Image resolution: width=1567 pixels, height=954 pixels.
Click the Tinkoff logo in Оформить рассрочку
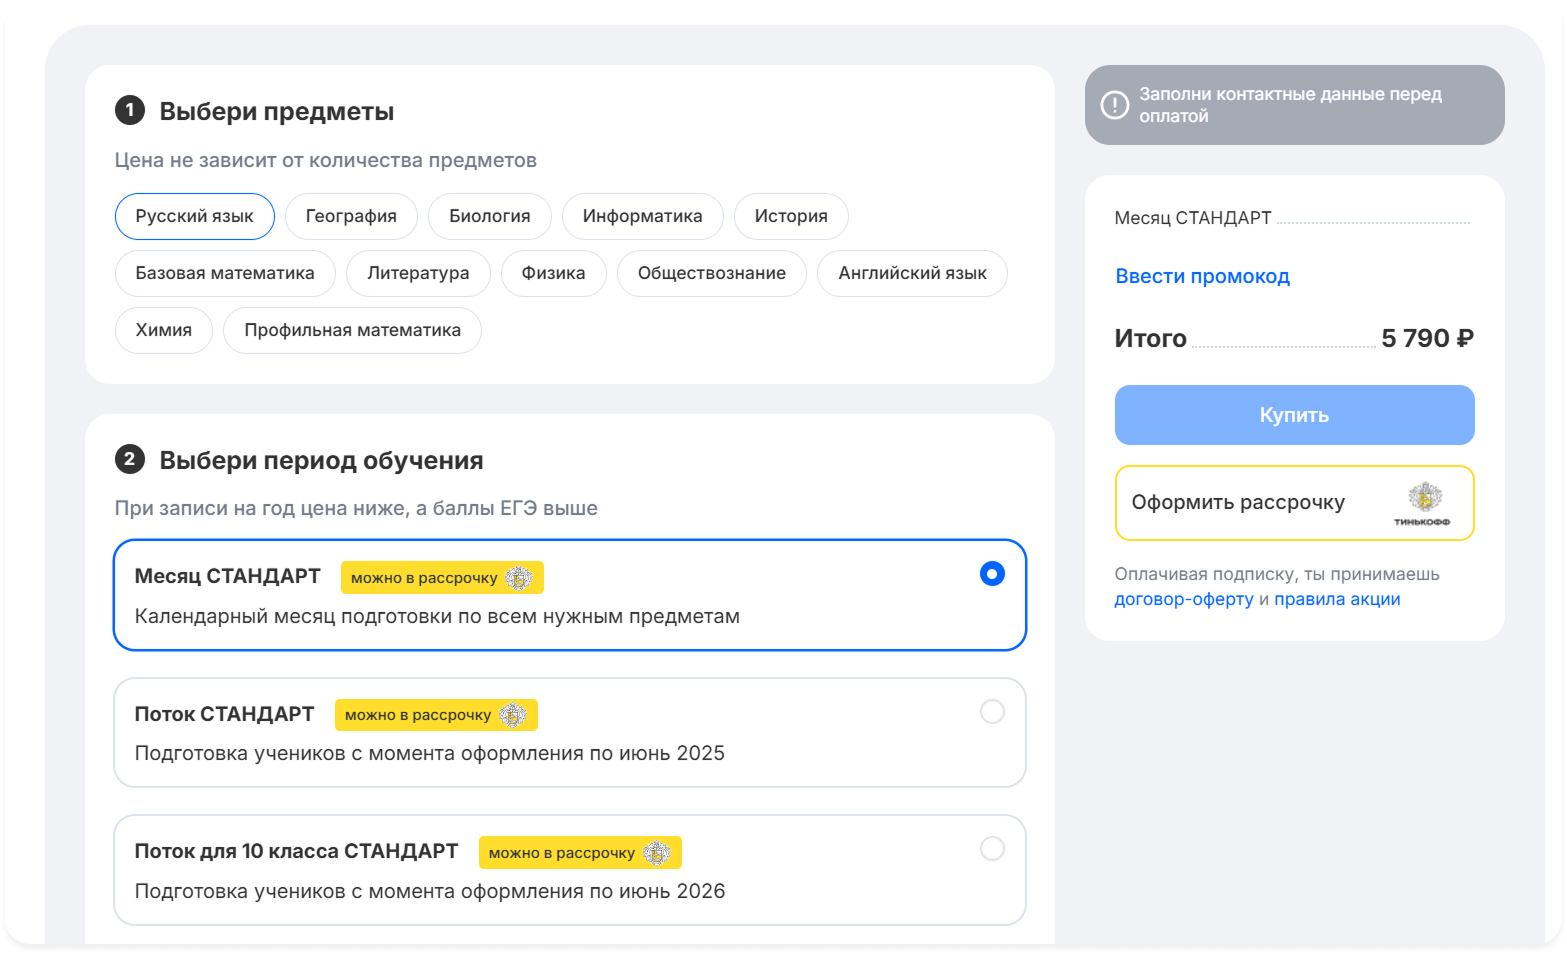coord(1424,503)
